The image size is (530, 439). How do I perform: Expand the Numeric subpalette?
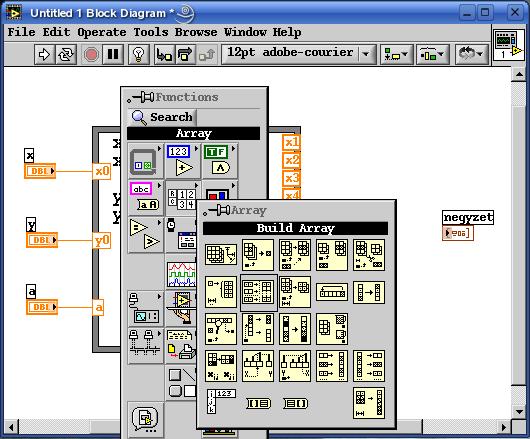tap(183, 161)
